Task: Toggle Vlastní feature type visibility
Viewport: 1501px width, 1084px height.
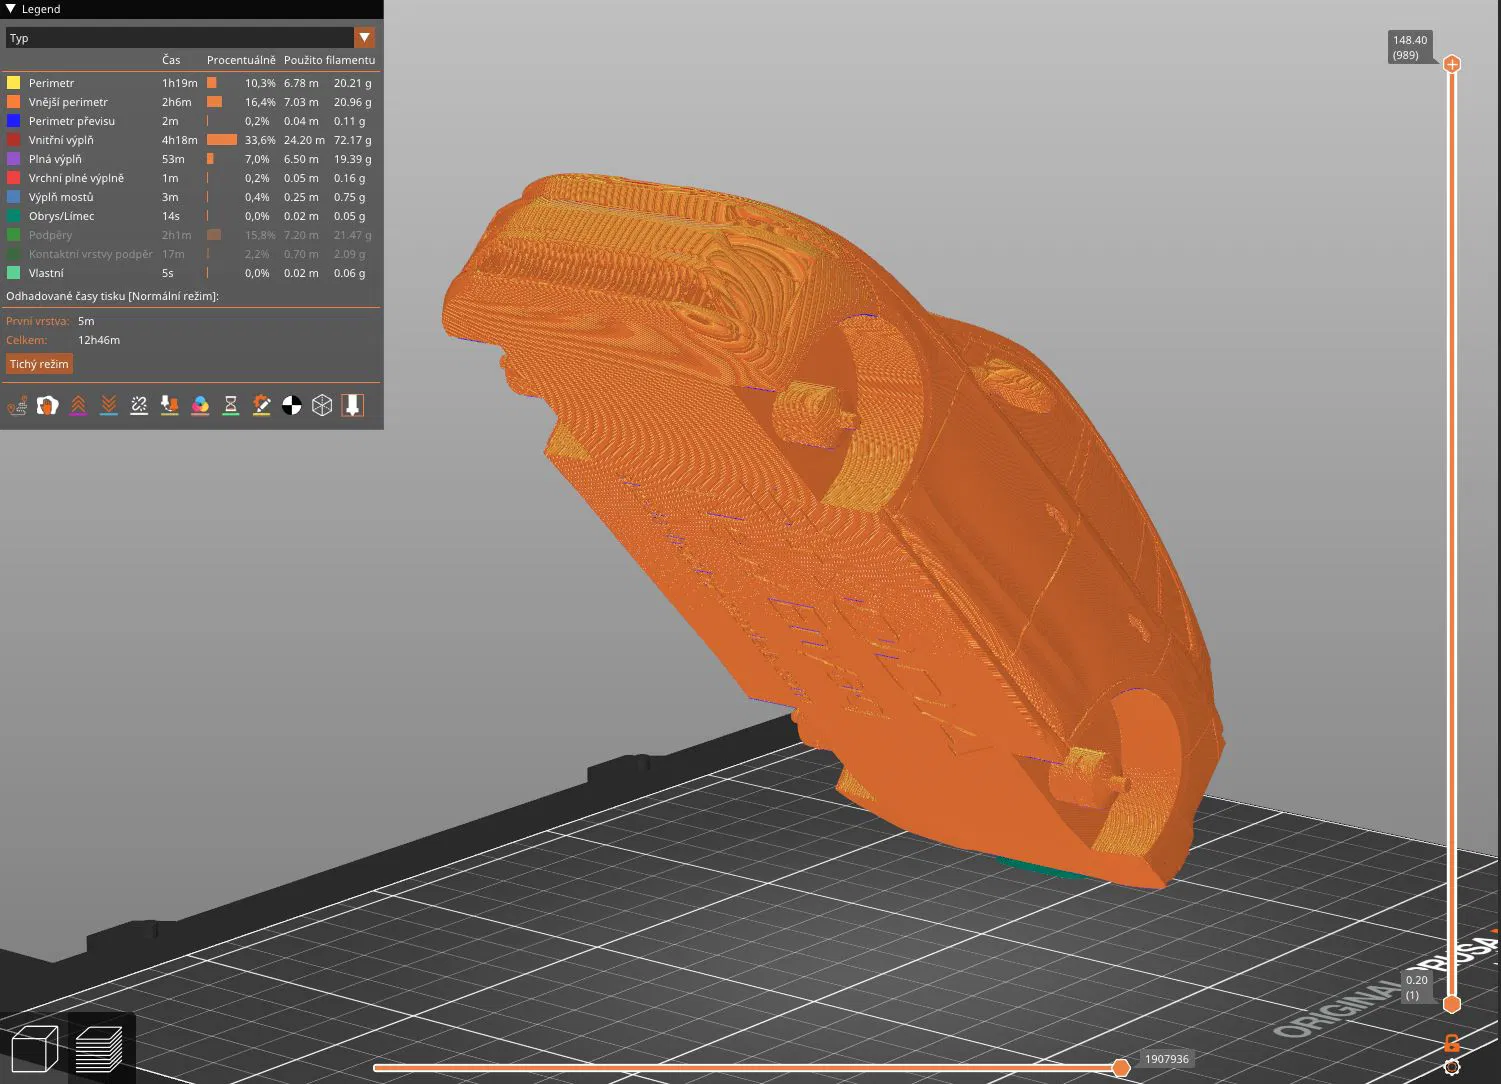Action: (190, 273)
